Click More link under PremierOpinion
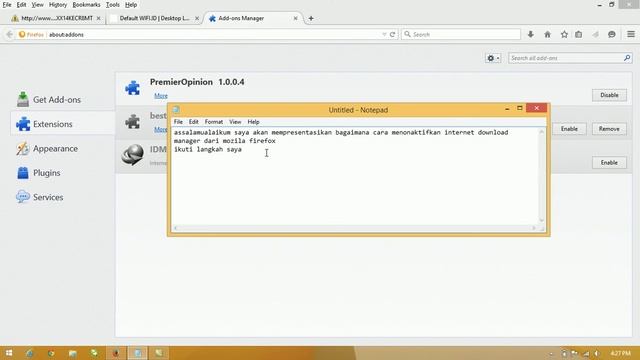The height and width of the screenshot is (360, 640). (x=161, y=96)
